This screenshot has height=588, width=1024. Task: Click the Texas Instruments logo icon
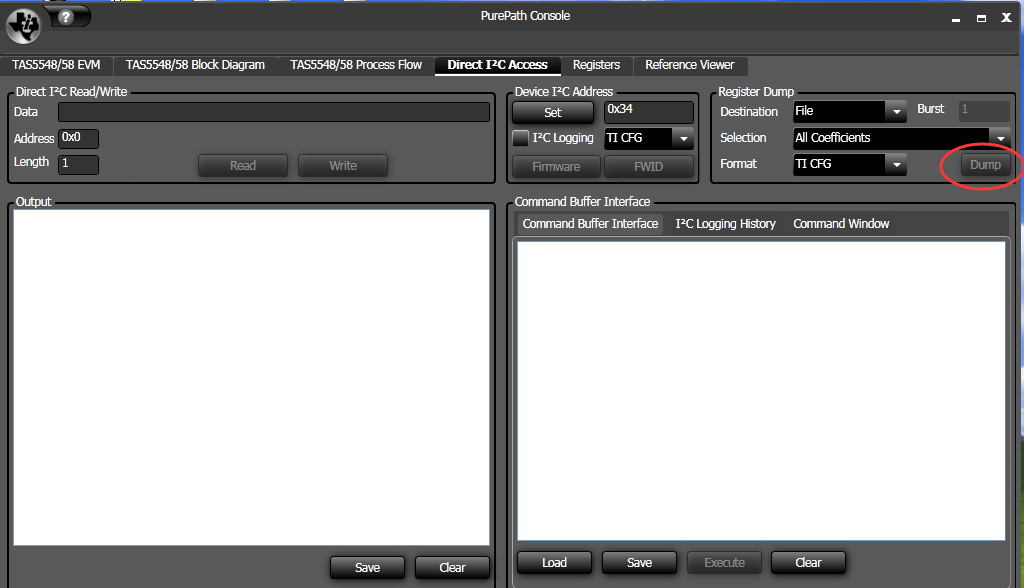click(x=24, y=26)
